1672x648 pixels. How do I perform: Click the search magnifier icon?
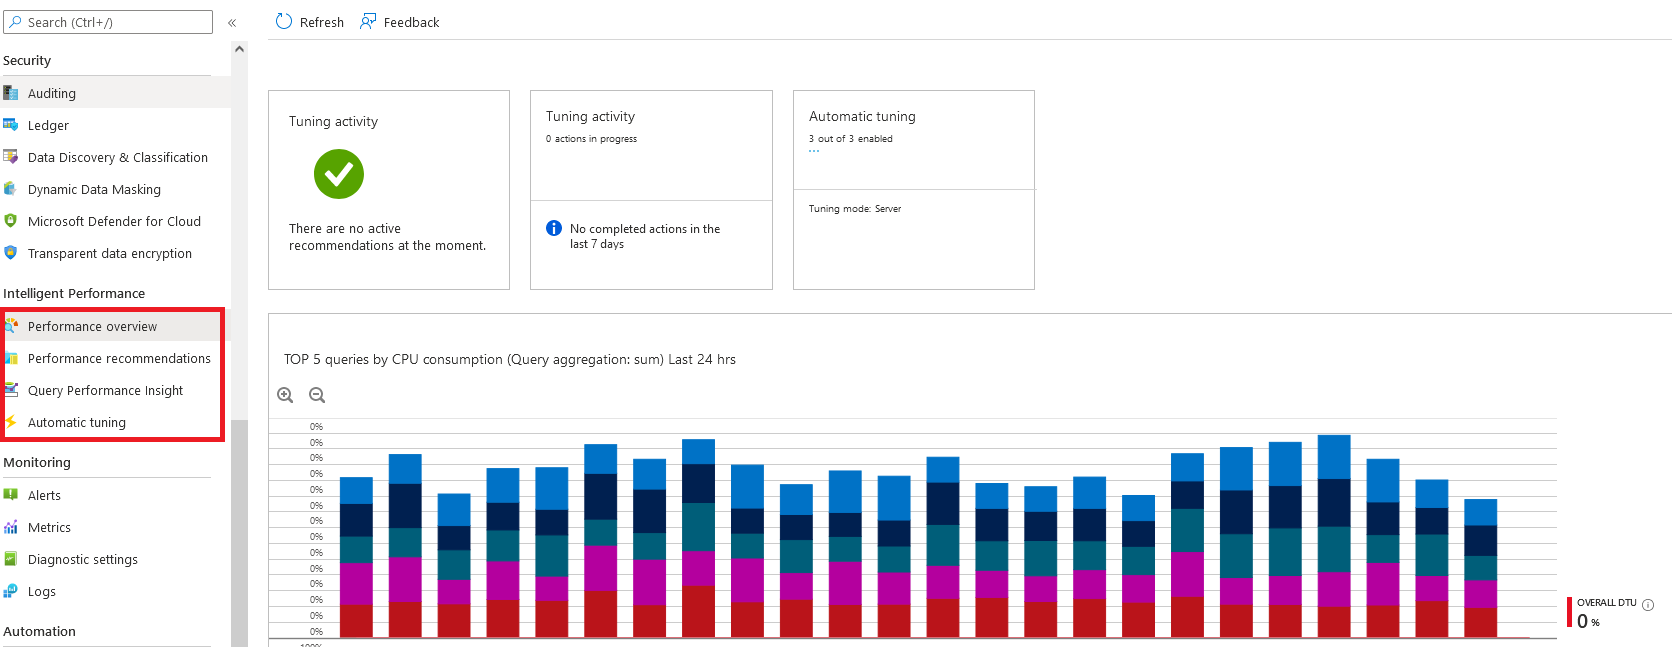pyautogui.click(x=15, y=22)
